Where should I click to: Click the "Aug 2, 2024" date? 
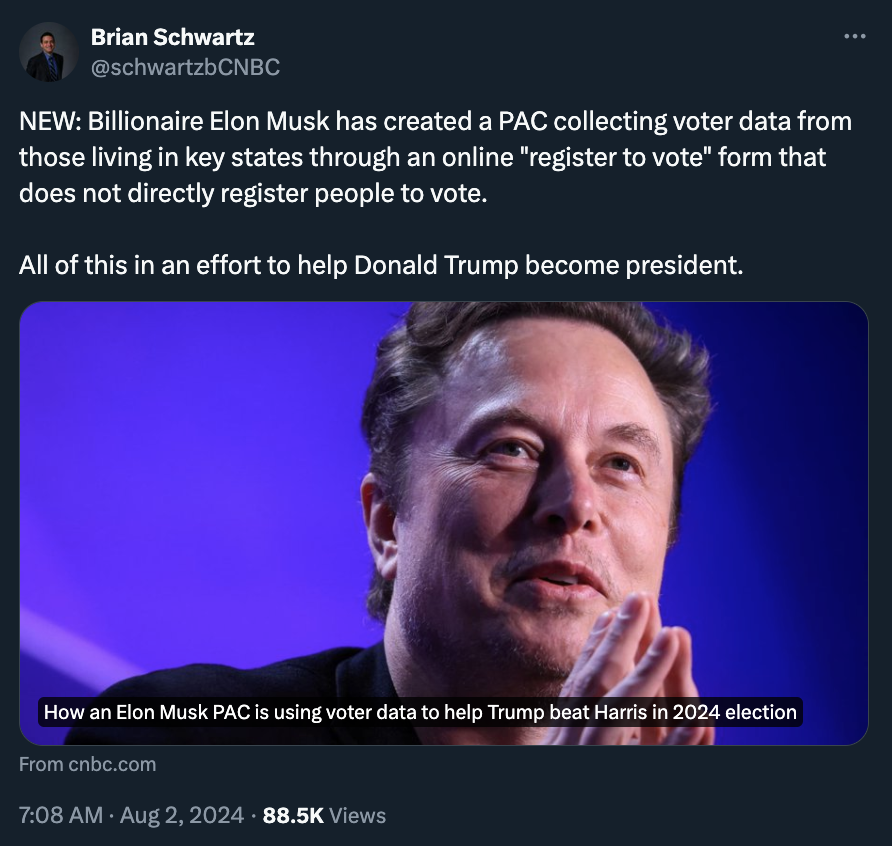184,815
